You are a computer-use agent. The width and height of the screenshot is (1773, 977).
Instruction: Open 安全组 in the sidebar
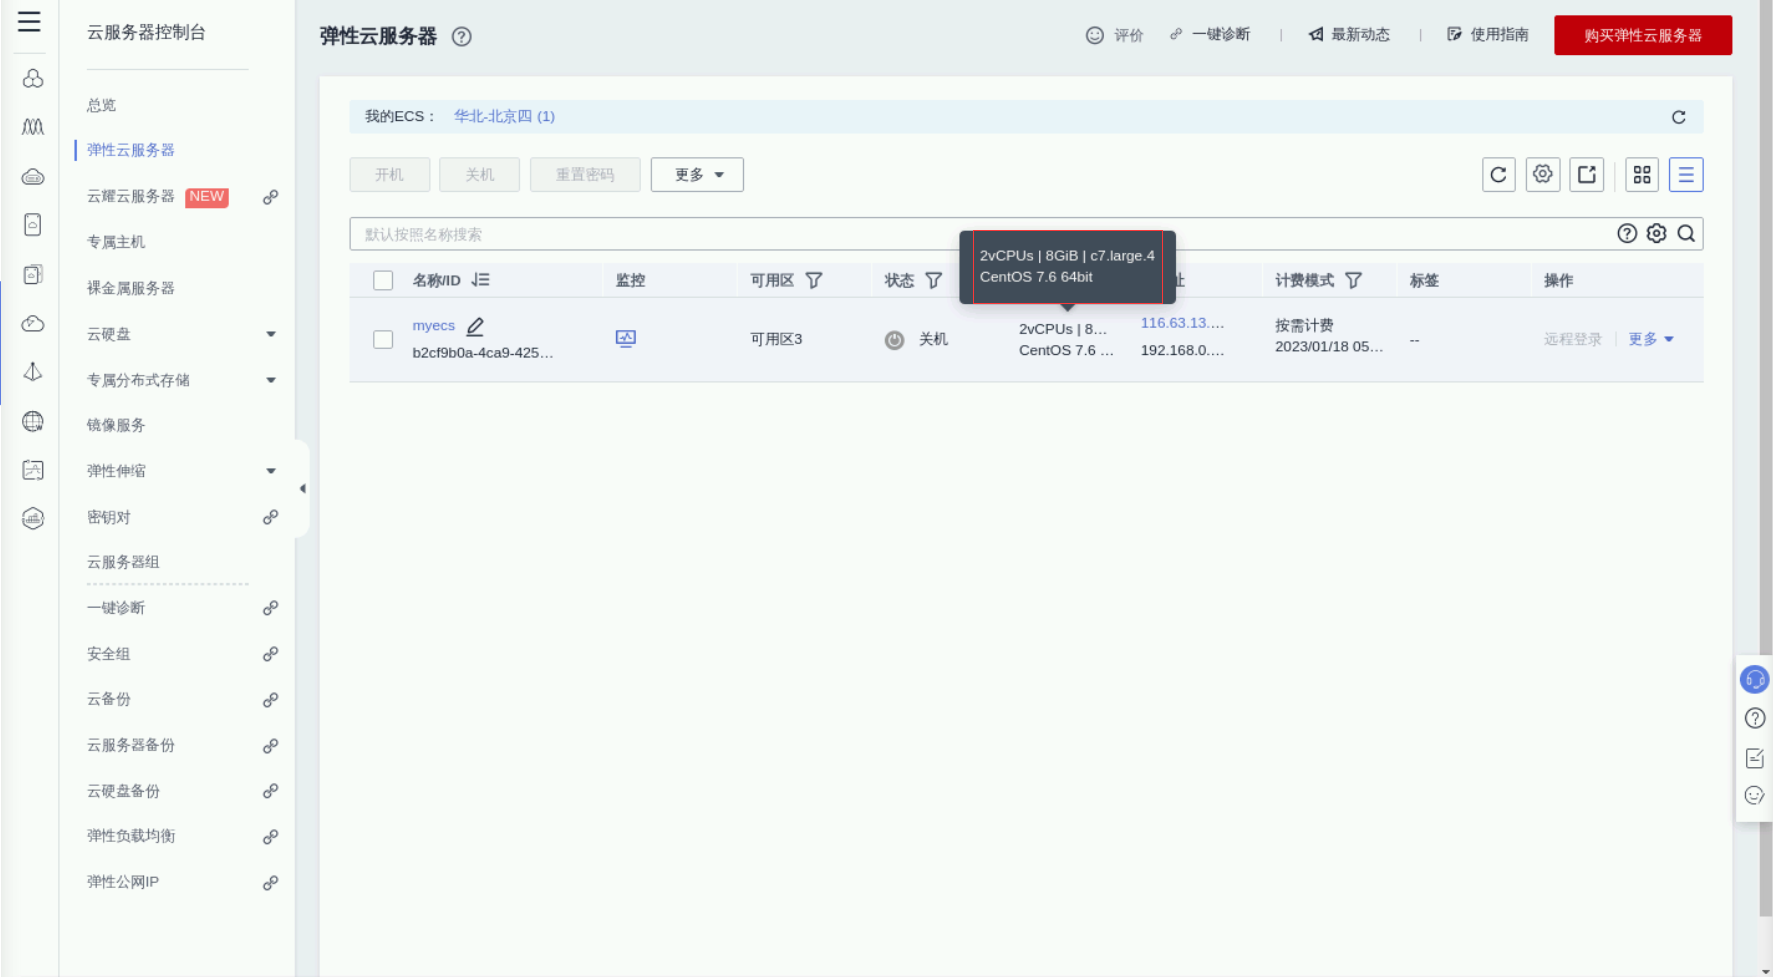coord(109,654)
